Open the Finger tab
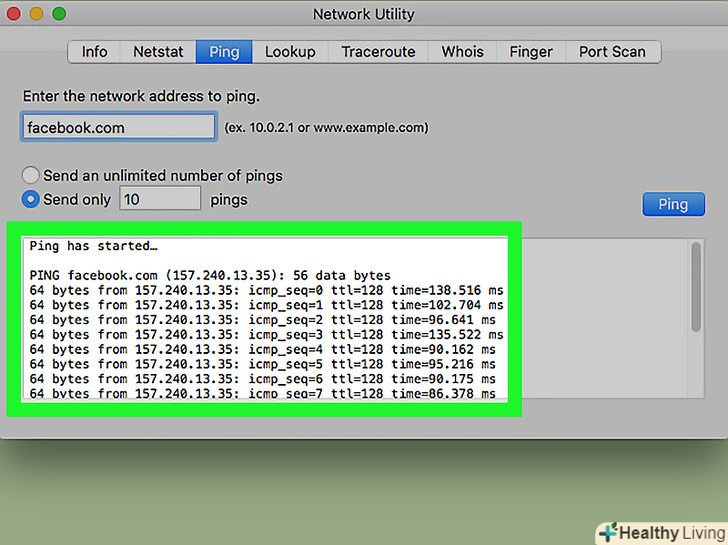Image resolution: width=728 pixels, height=545 pixels. 531,52
